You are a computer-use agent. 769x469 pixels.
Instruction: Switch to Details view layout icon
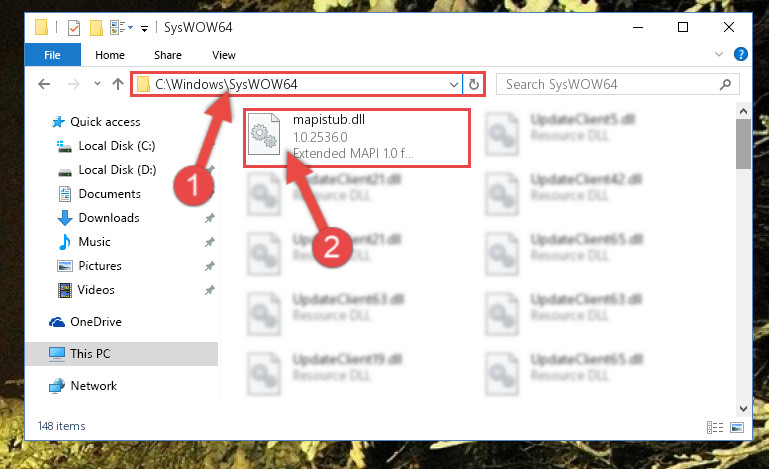[715, 427]
